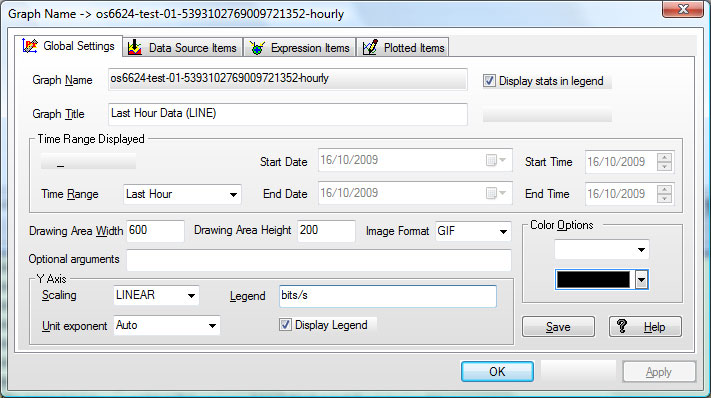Edit the Graph Title field

click(x=288, y=114)
